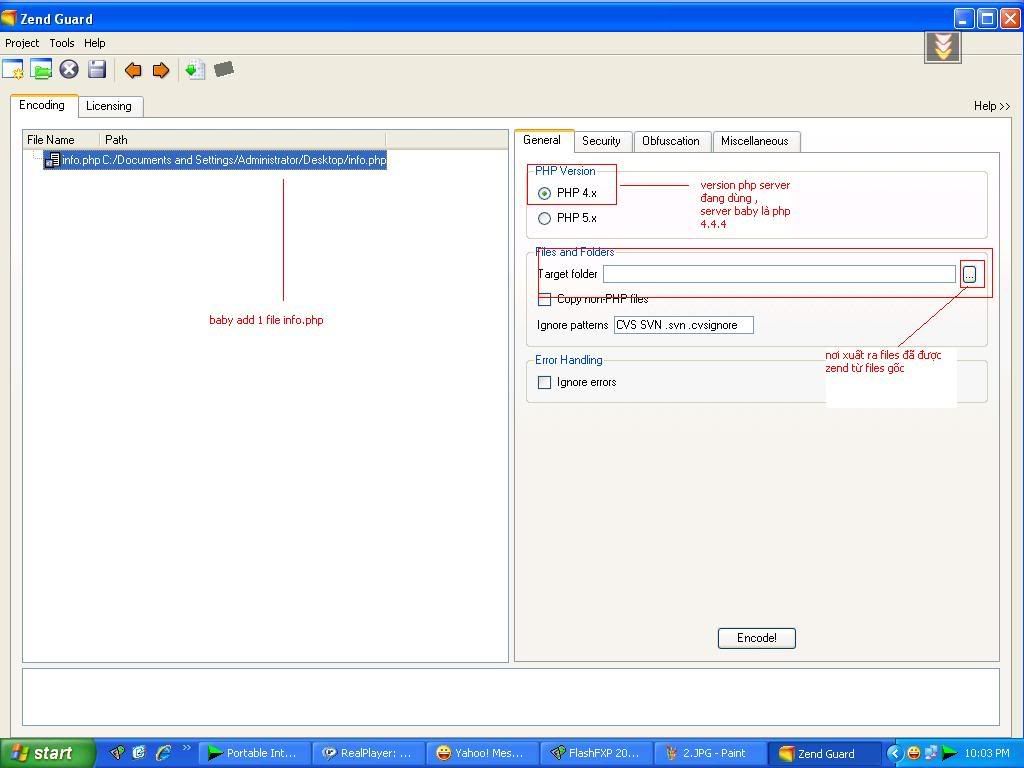Click the output log area at bottom
1024x768 pixels.
[511, 696]
